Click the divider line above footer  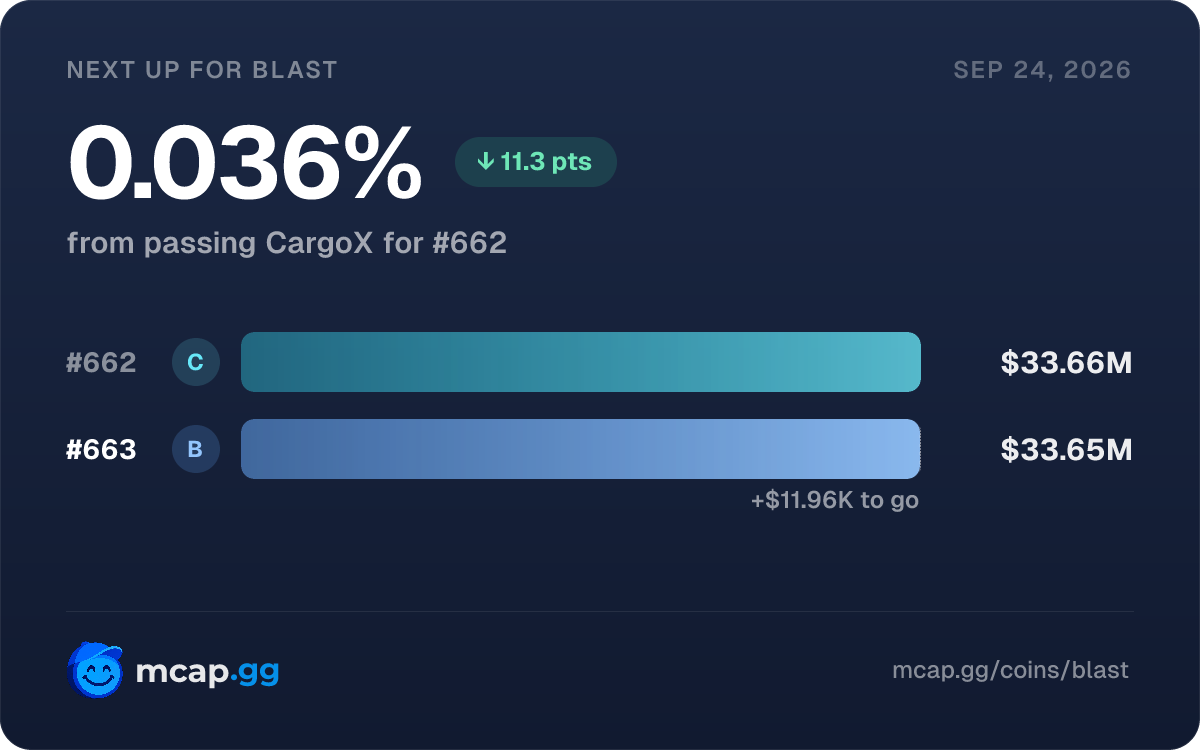[x=600, y=611]
